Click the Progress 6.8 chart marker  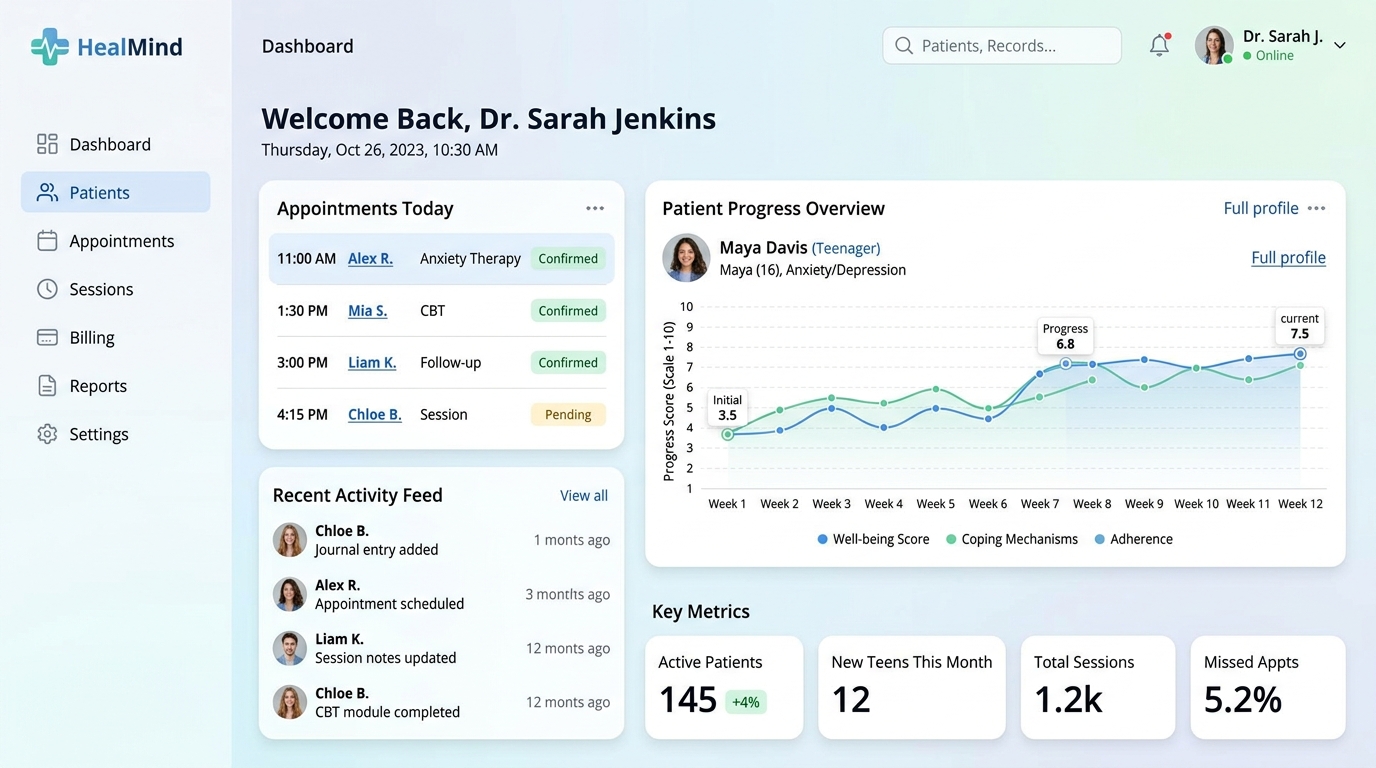[x=1066, y=364]
